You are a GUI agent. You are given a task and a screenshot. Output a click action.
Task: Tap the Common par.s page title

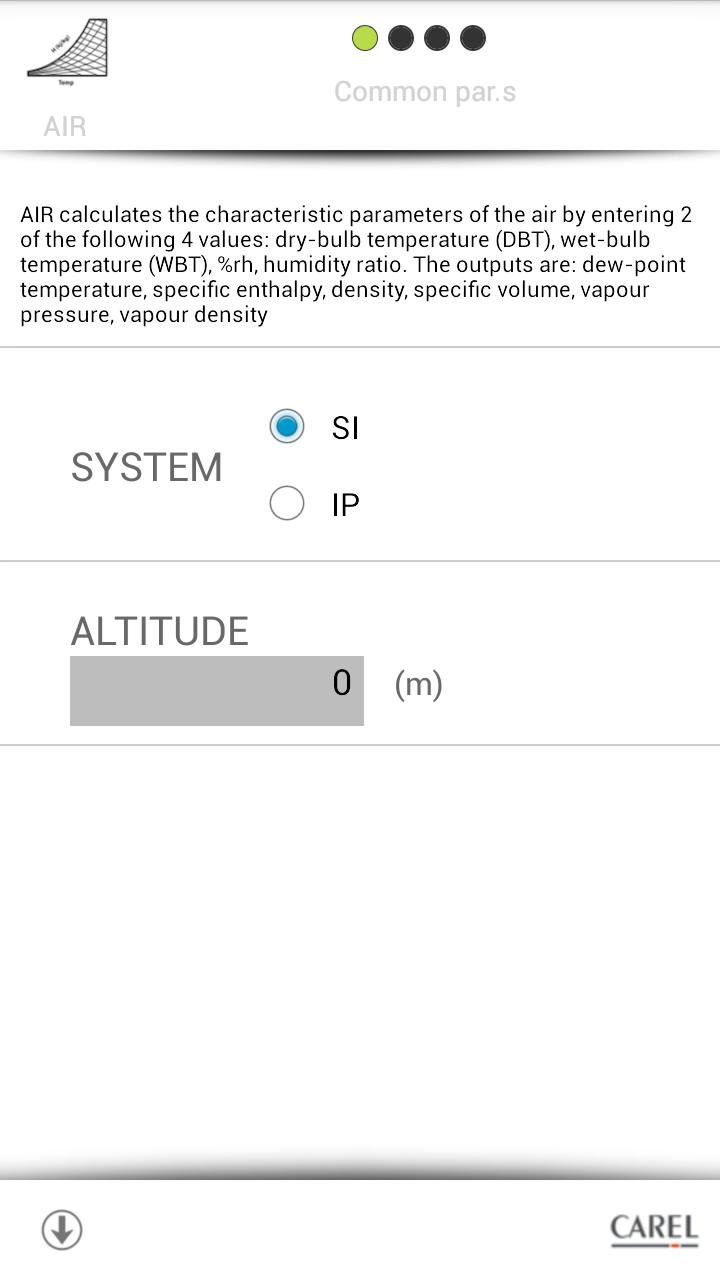coord(425,92)
